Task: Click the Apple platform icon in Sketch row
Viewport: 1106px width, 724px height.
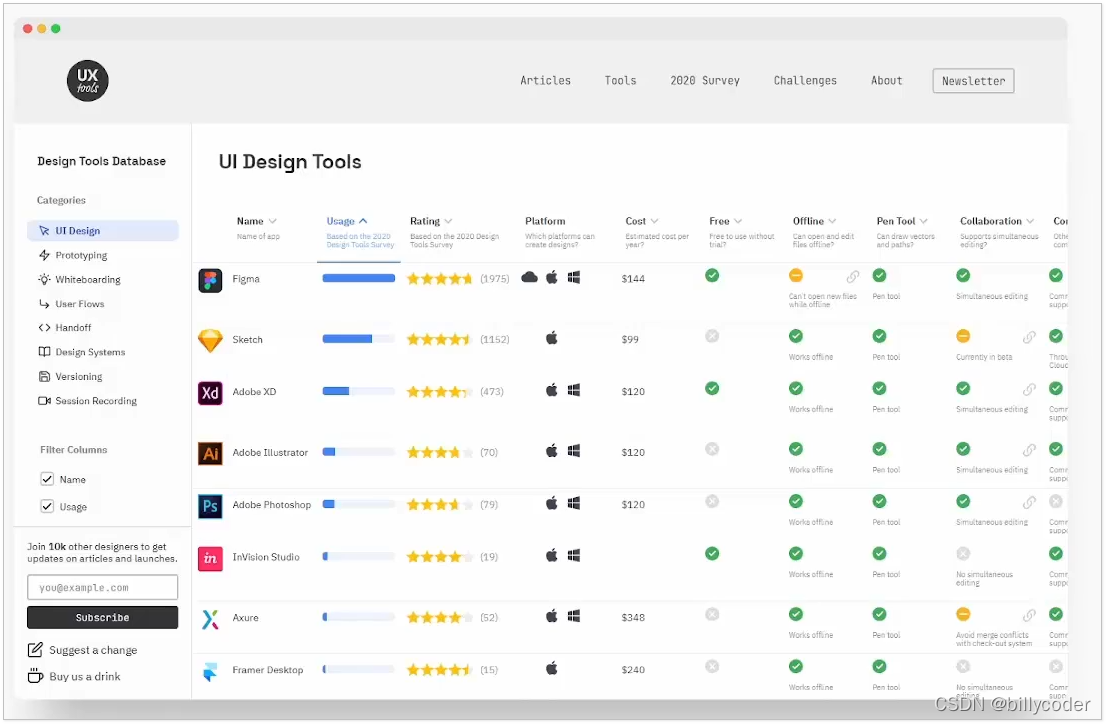Action: pyautogui.click(x=552, y=338)
